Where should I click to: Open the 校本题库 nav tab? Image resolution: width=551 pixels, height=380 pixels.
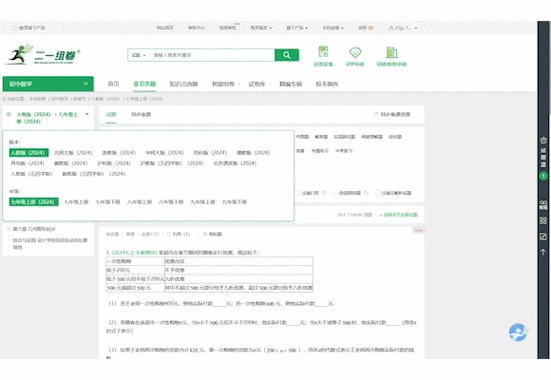click(x=327, y=84)
